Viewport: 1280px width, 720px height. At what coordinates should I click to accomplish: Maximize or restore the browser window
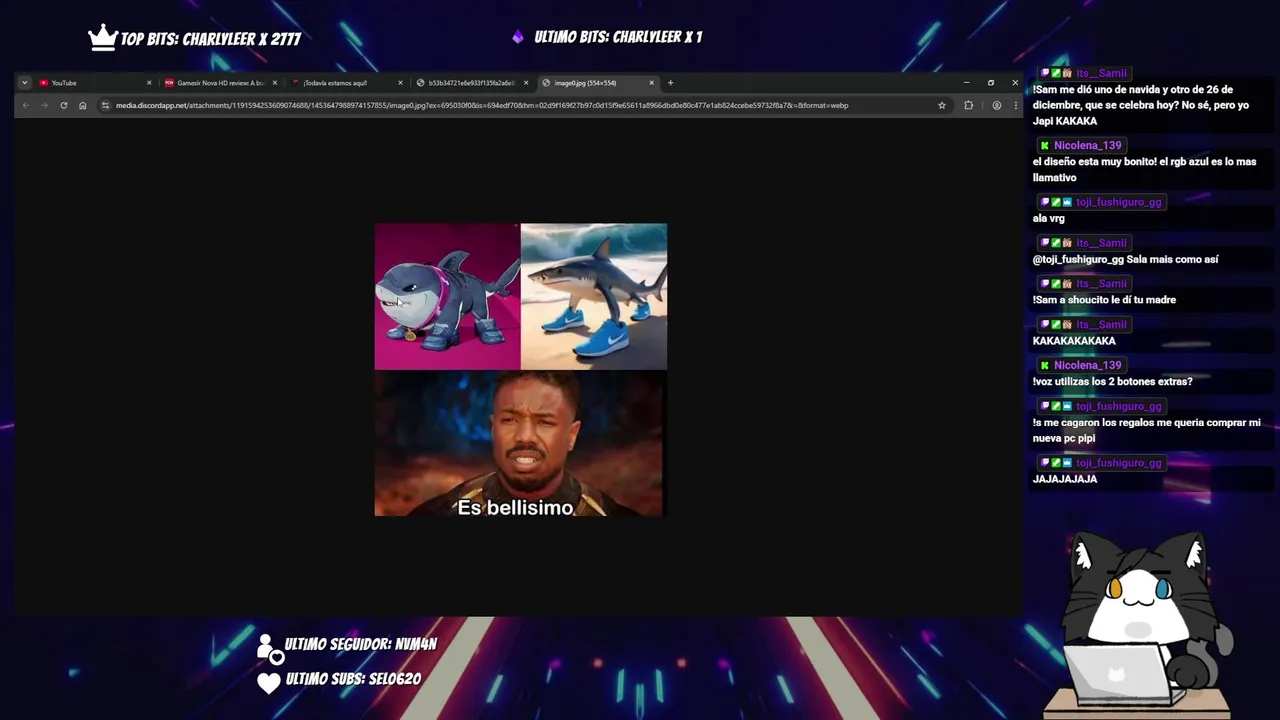tap(991, 83)
